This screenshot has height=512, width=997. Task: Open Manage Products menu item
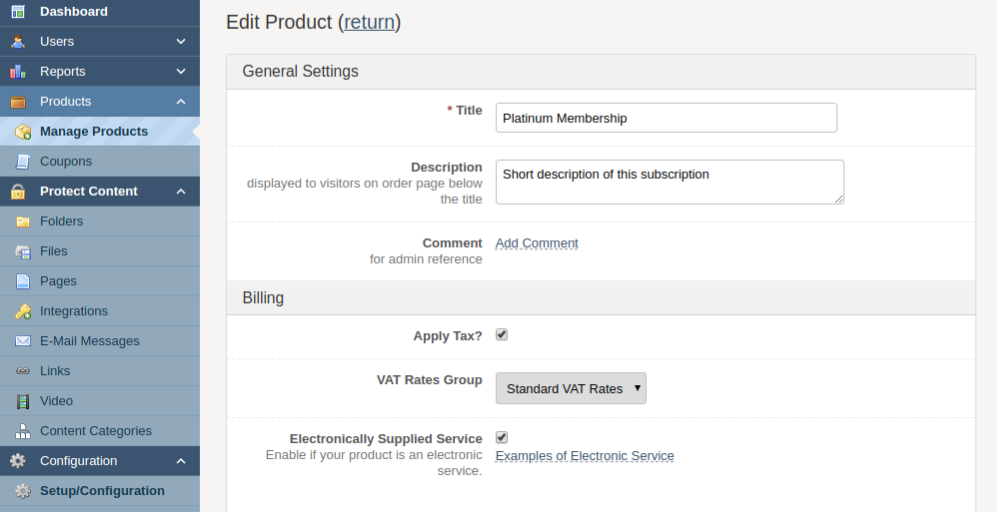[x=93, y=131]
